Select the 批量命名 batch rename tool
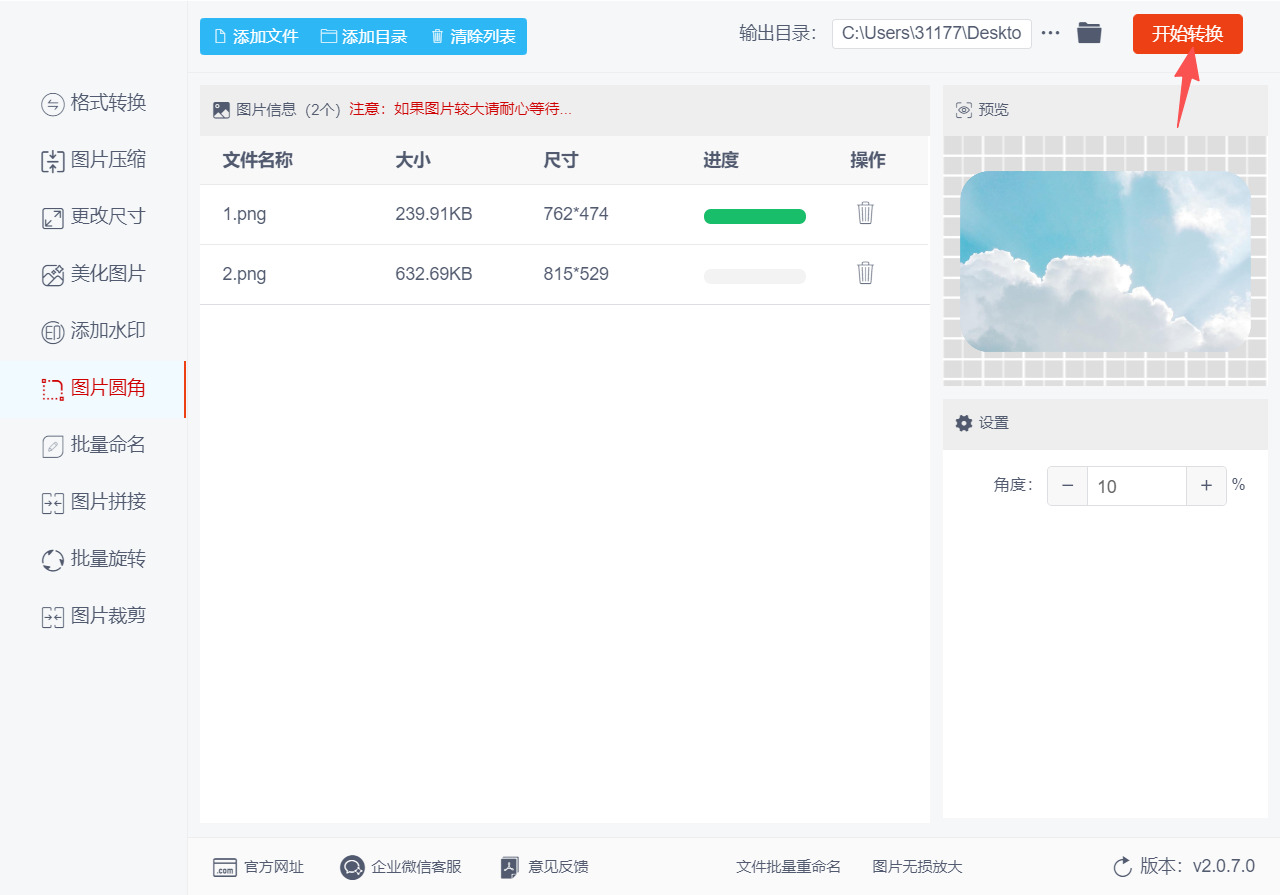The height and width of the screenshot is (895, 1280). 95,445
